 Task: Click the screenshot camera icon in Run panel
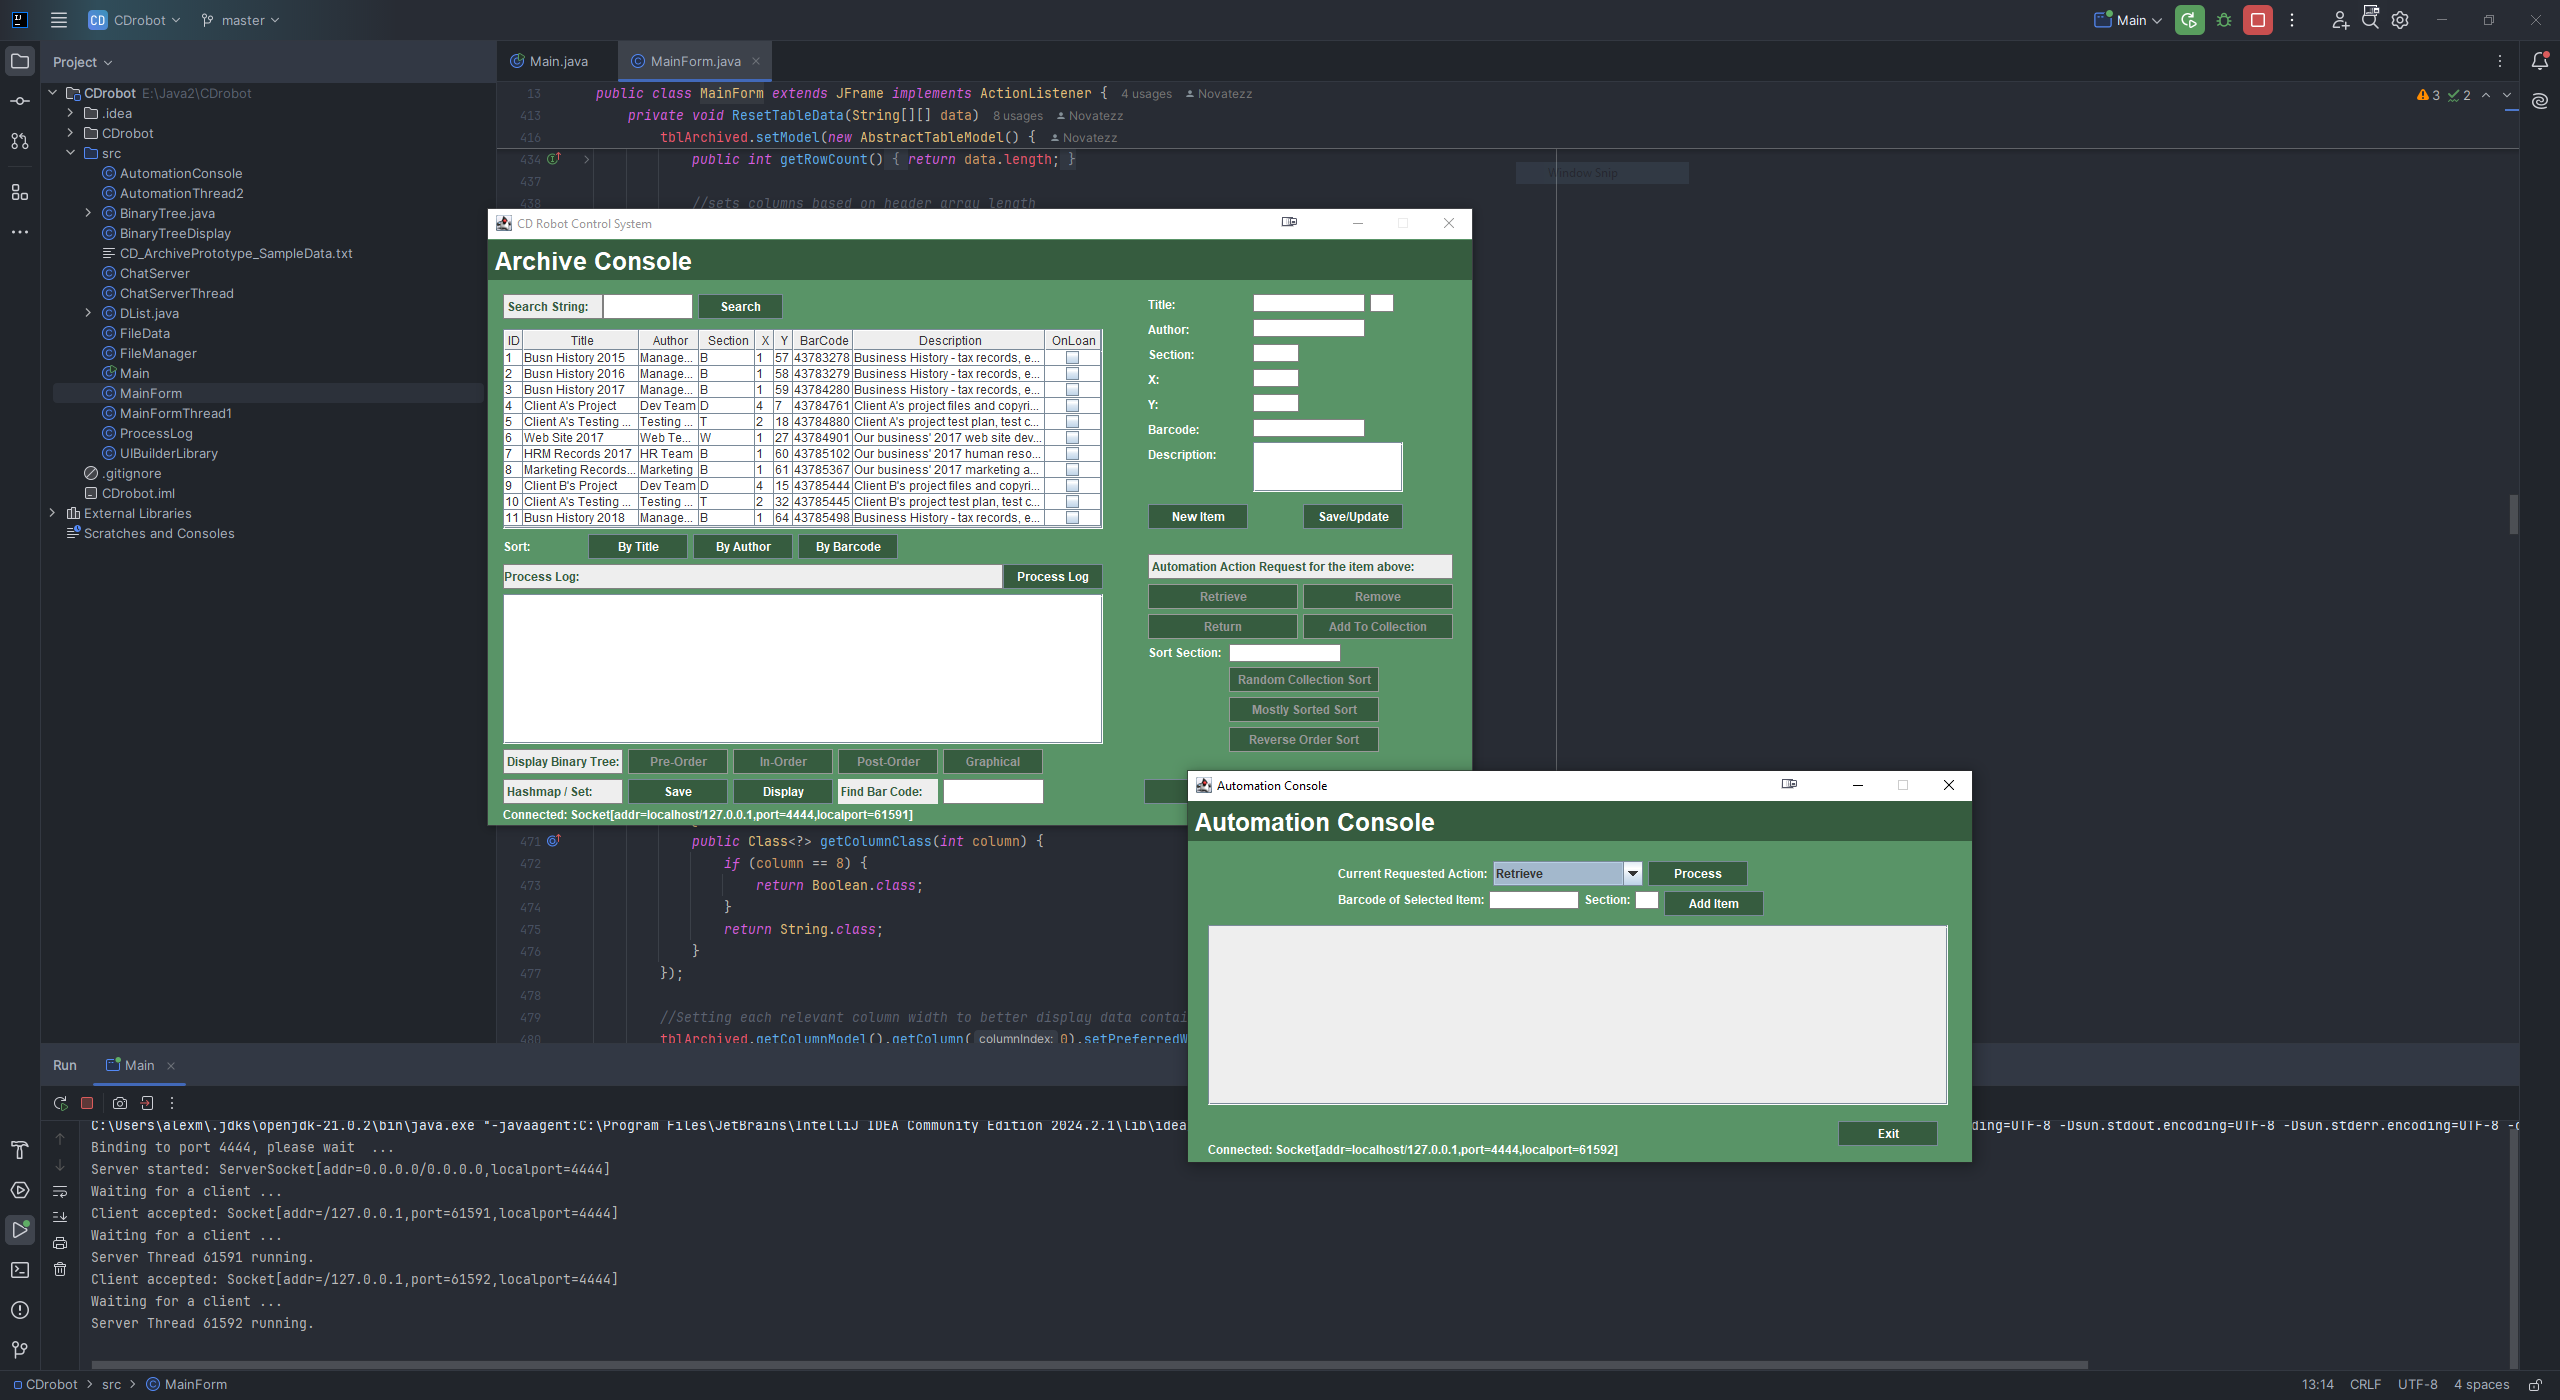(x=120, y=1103)
